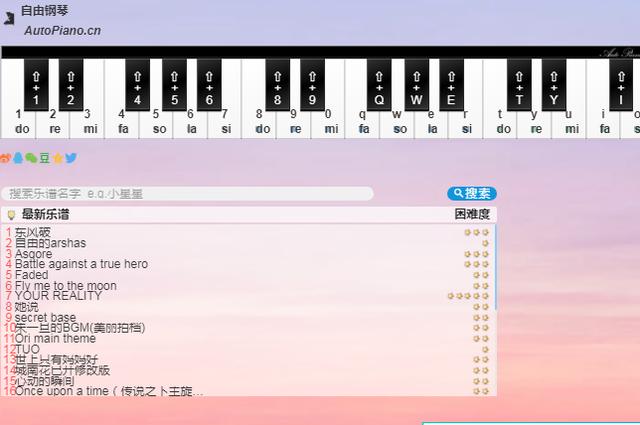Click the sheet music search input field
The height and width of the screenshot is (425, 640).
point(188,194)
